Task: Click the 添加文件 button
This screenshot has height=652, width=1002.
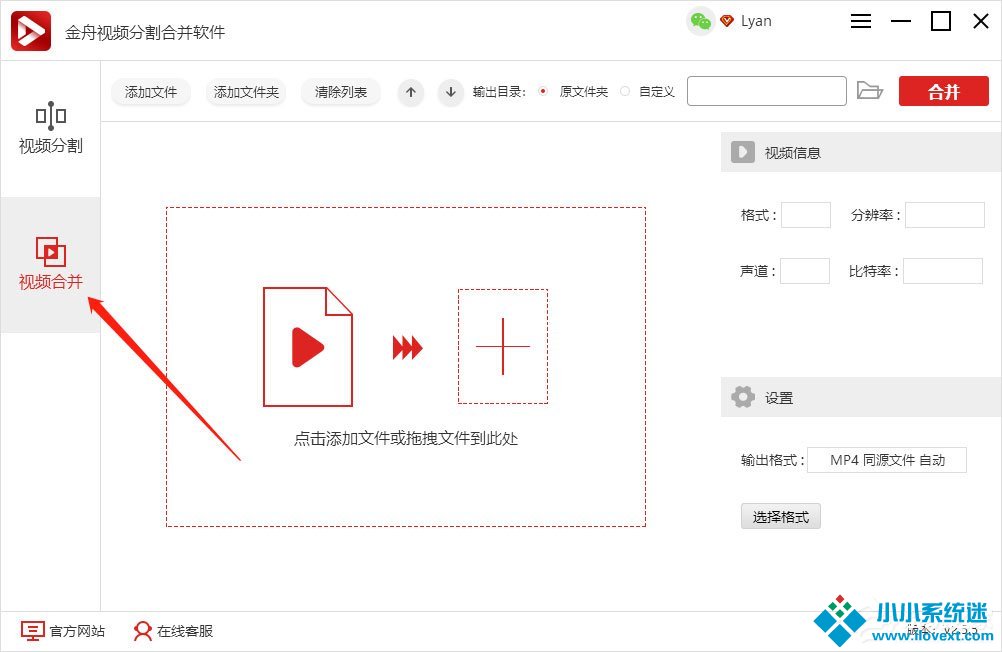Action: 151,92
